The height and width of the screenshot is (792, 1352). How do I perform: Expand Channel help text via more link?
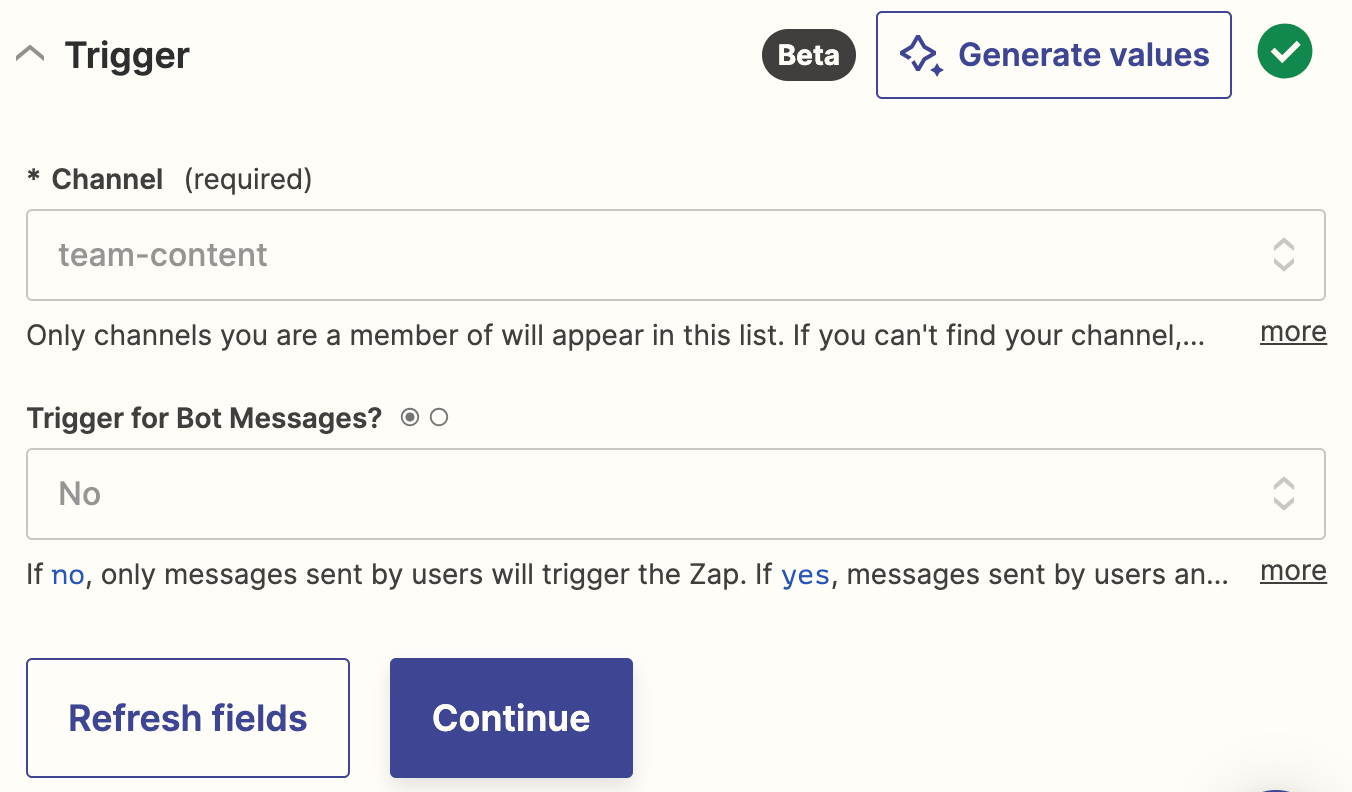(1293, 332)
